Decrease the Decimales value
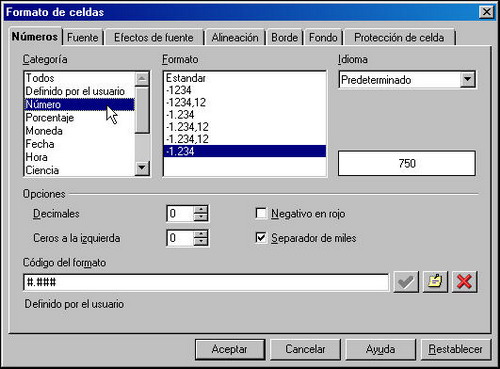Screen dimensions: 500x369 click(x=201, y=217)
